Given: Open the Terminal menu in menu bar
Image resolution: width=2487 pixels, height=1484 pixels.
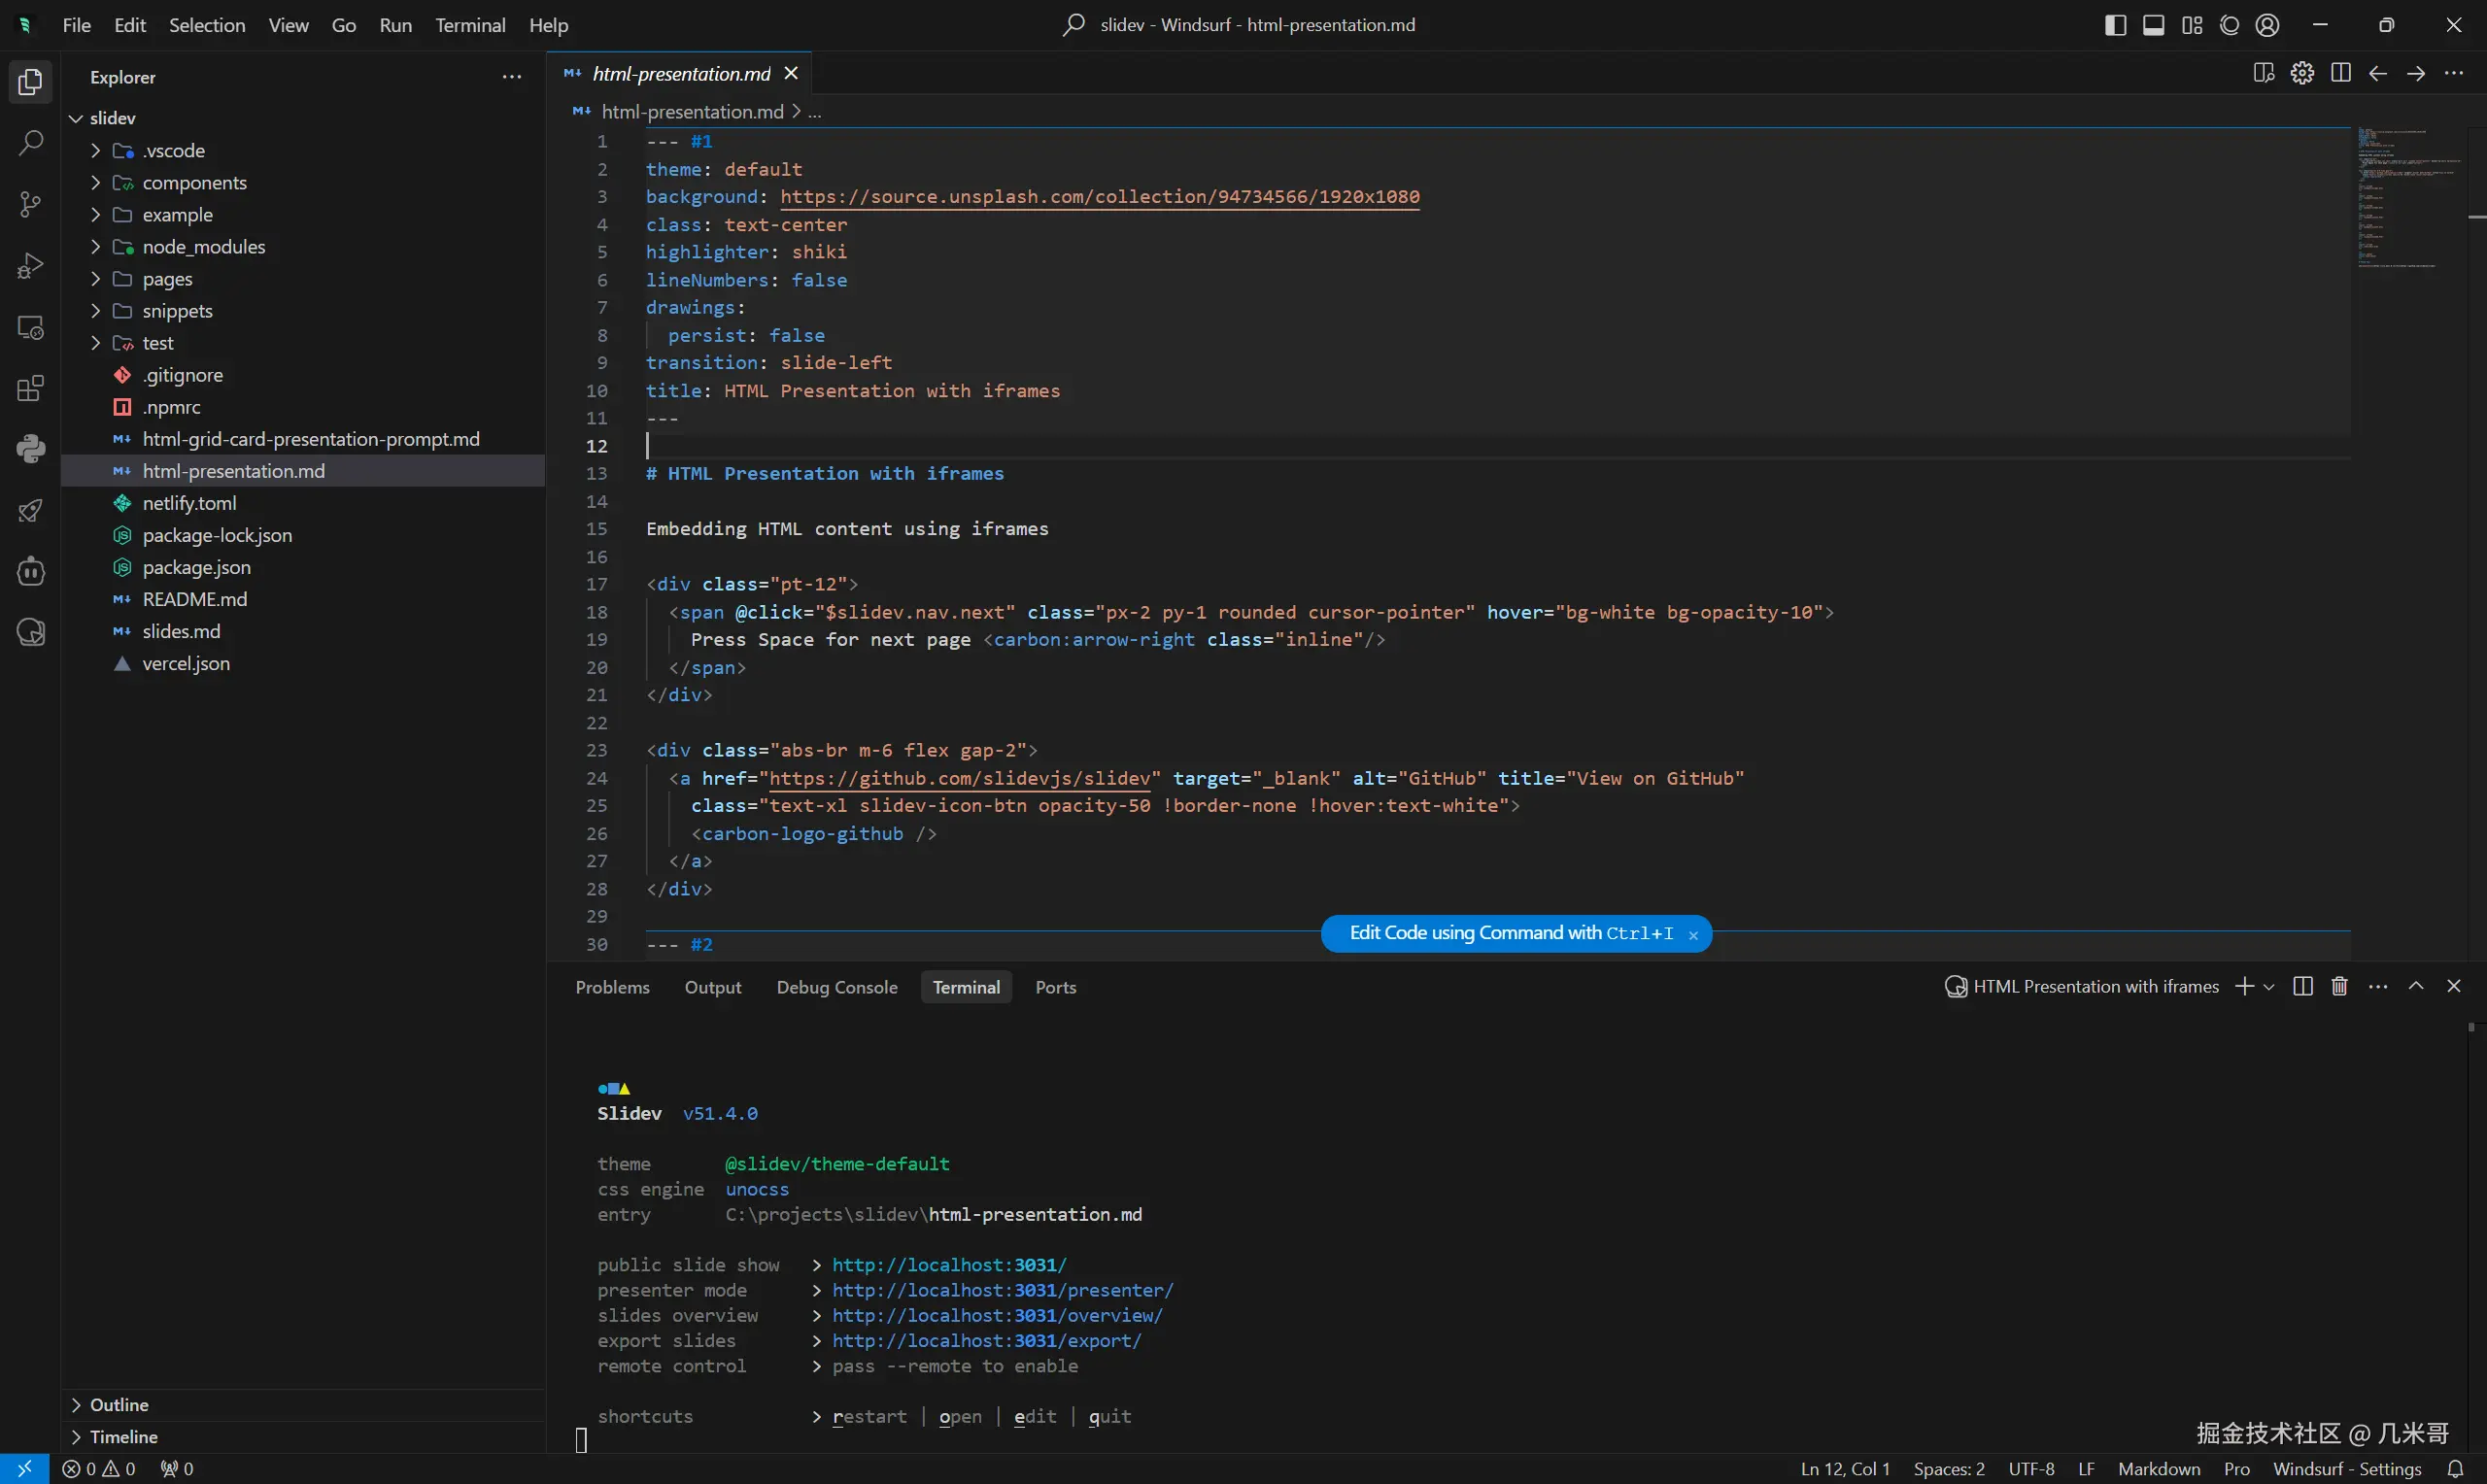Looking at the screenshot, I should pos(469,25).
